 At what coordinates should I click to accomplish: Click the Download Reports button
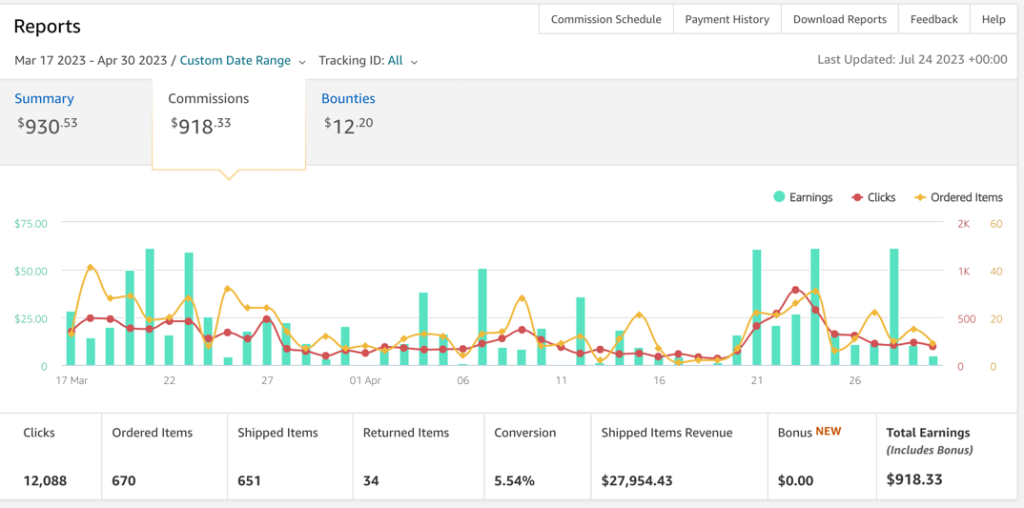pyautogui.click(x=839, y=19)
